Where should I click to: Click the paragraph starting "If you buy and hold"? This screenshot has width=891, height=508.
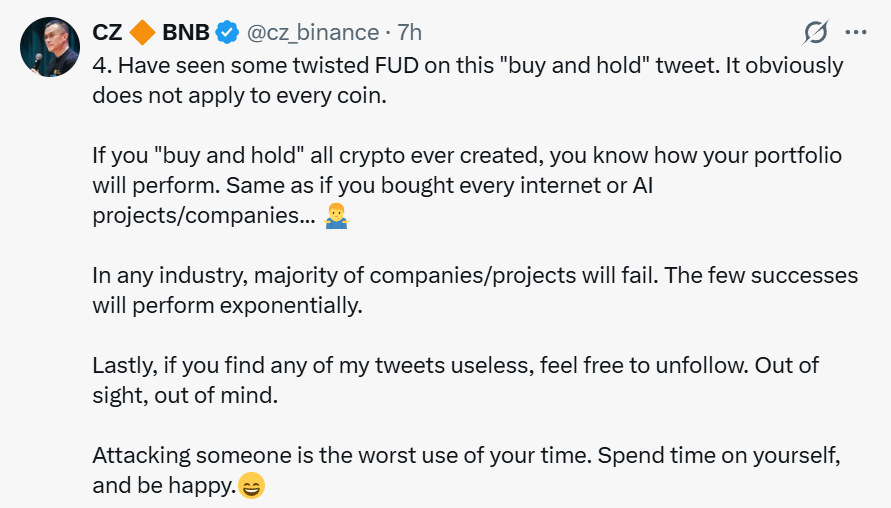click(467, 157)
